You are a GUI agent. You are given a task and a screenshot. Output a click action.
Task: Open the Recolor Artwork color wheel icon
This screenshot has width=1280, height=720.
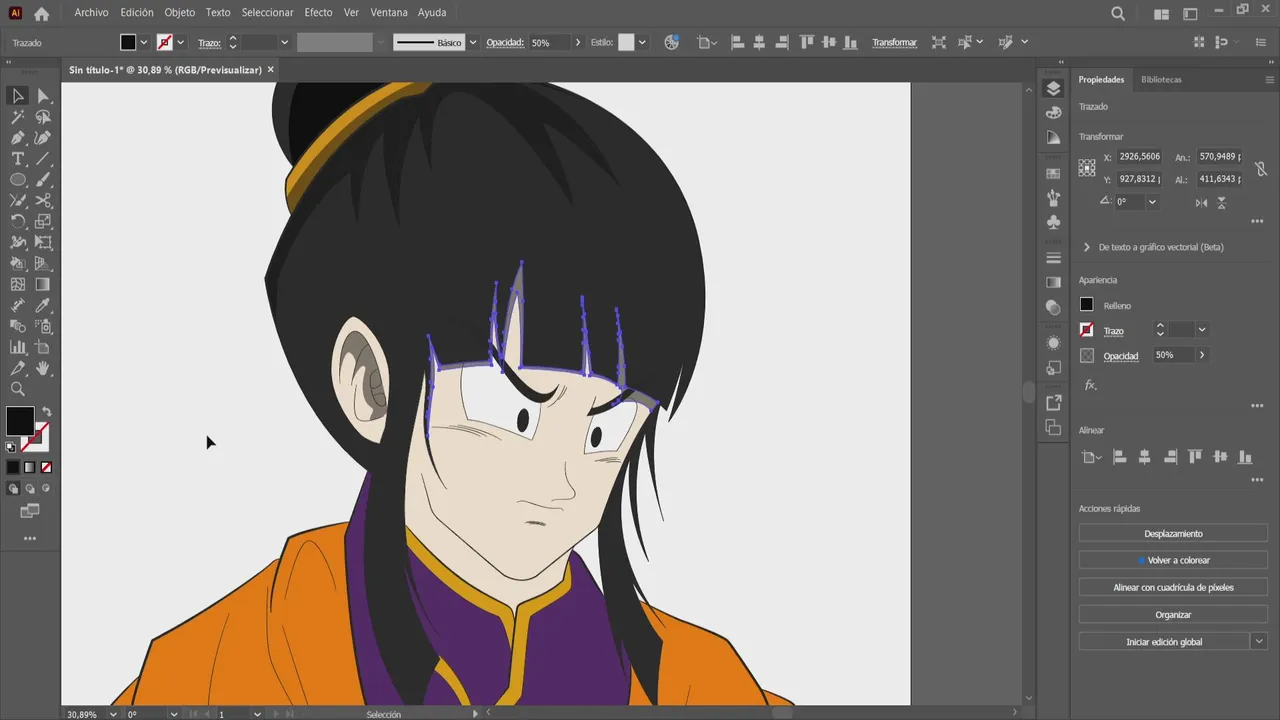[672, 43]
